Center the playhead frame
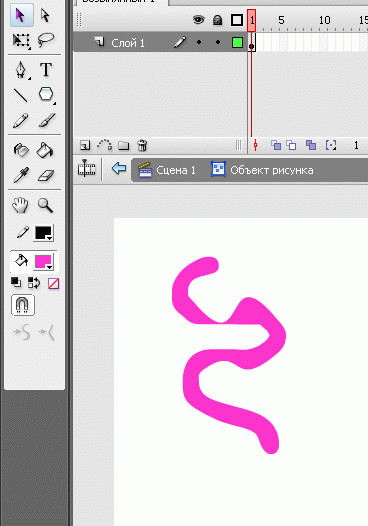The width and height of the screenshot is (368, 526). 255,145
